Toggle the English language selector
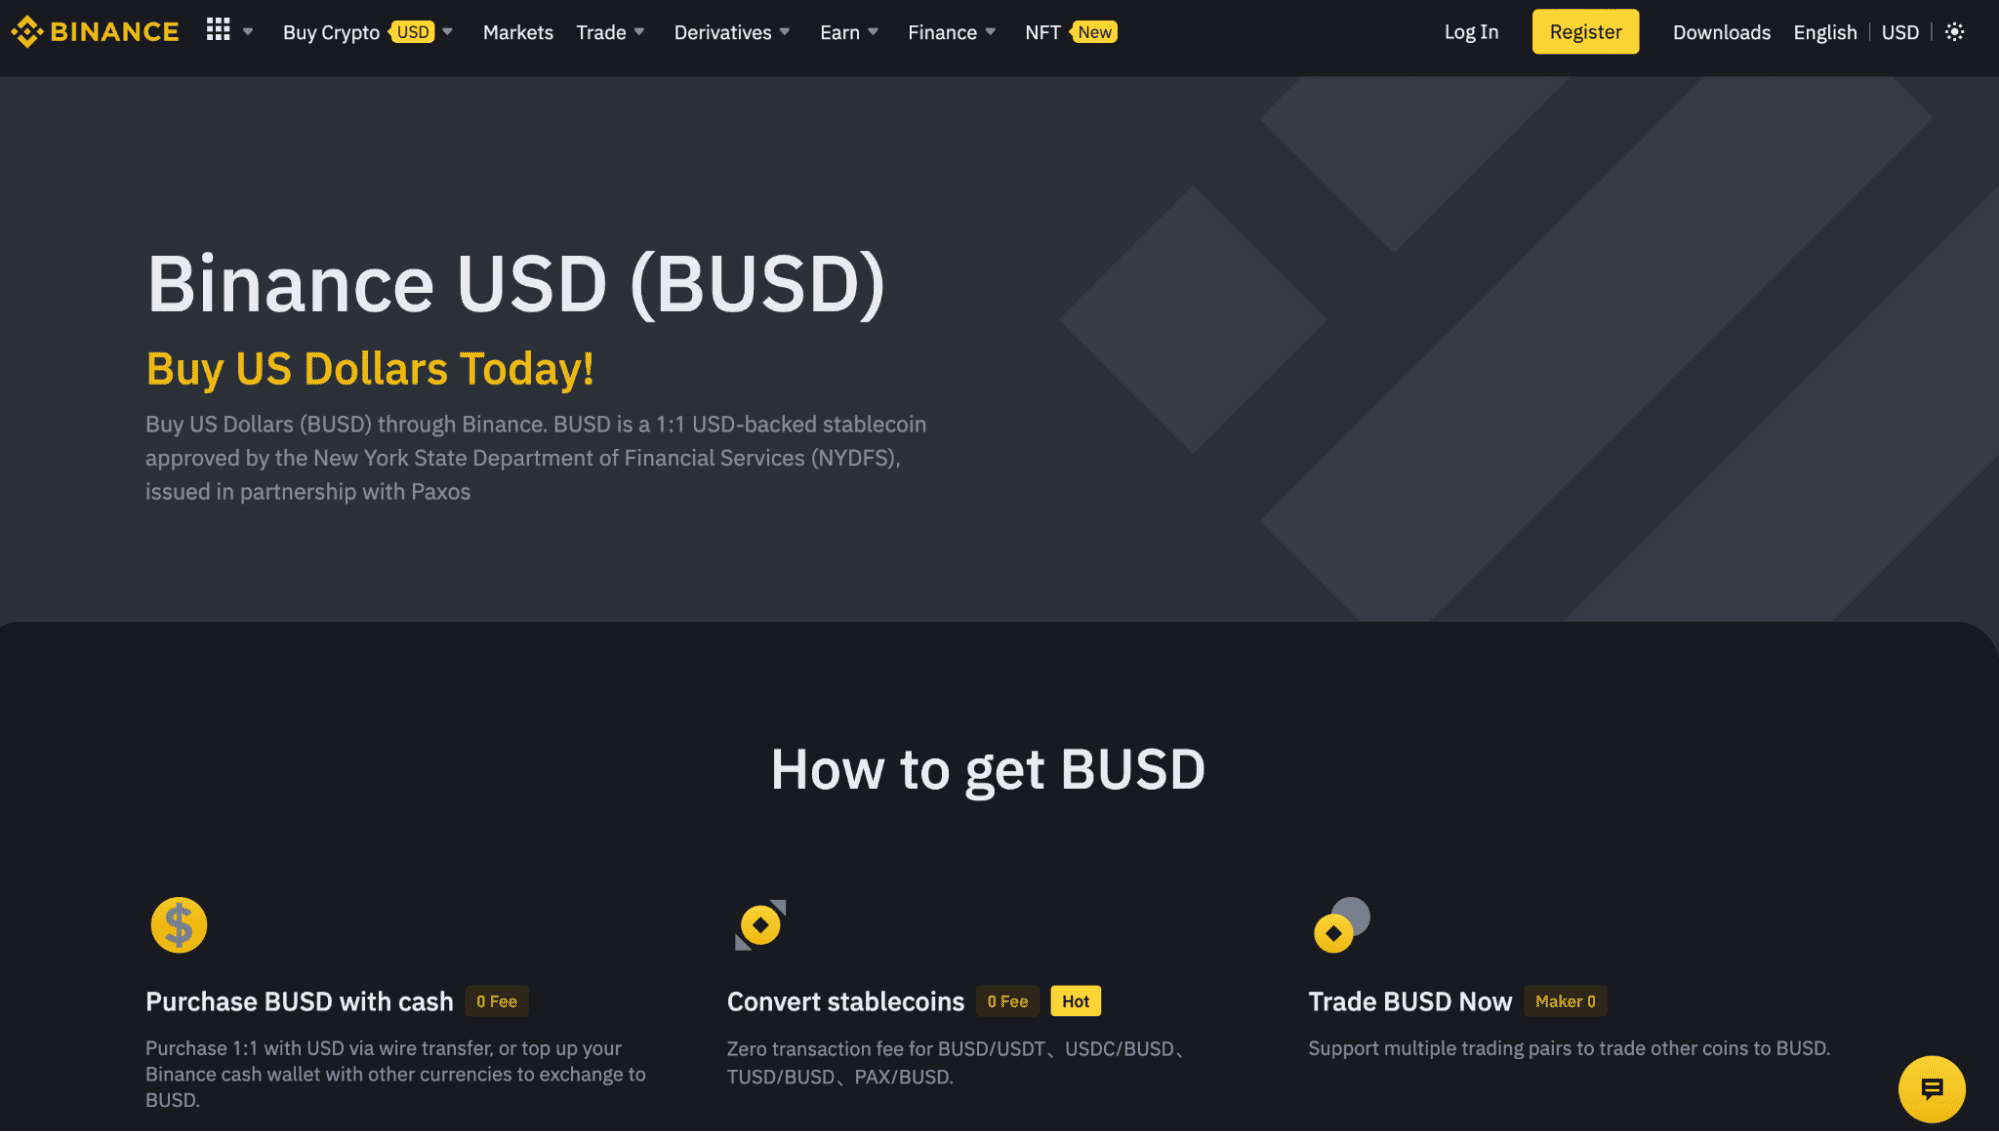The height and width of the screenshot is (1132, 1999). coord(1826,32)
